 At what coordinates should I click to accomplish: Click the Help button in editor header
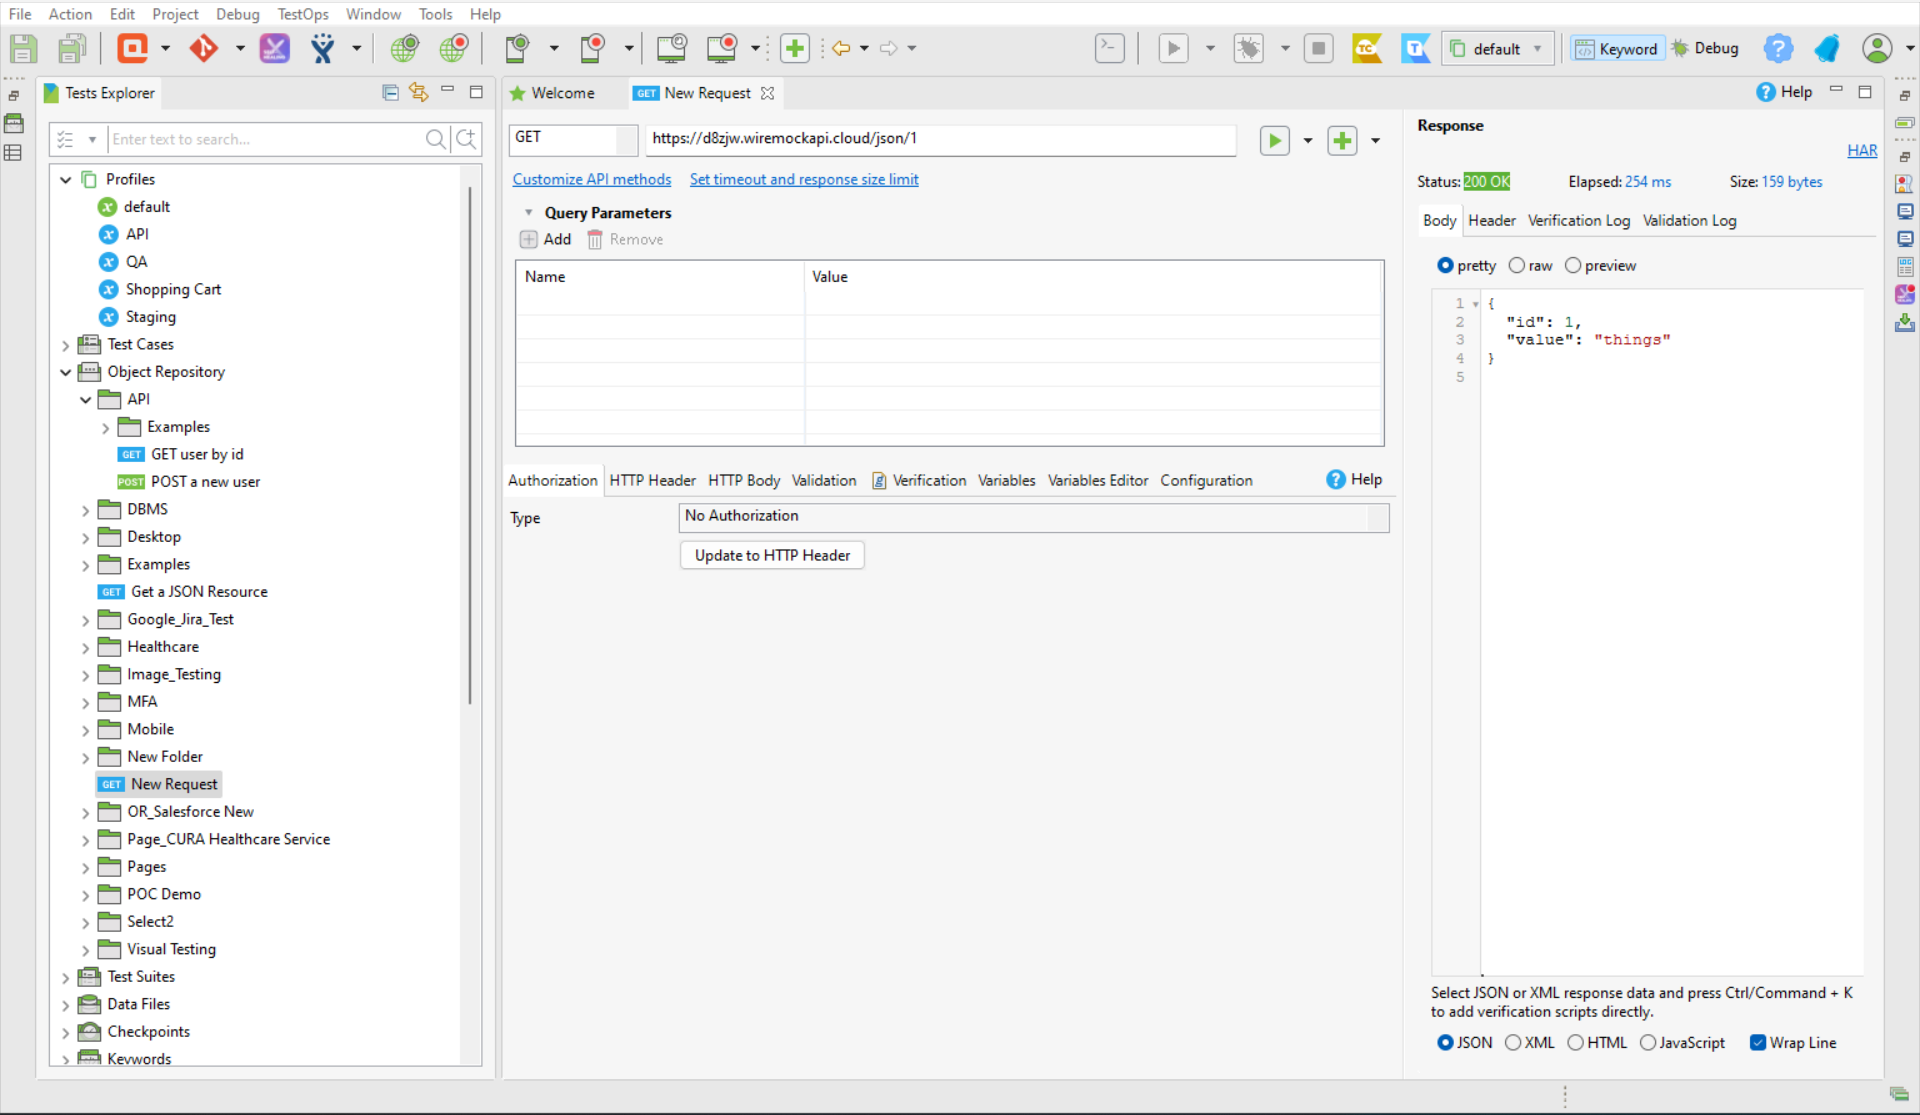(1785, 92)
